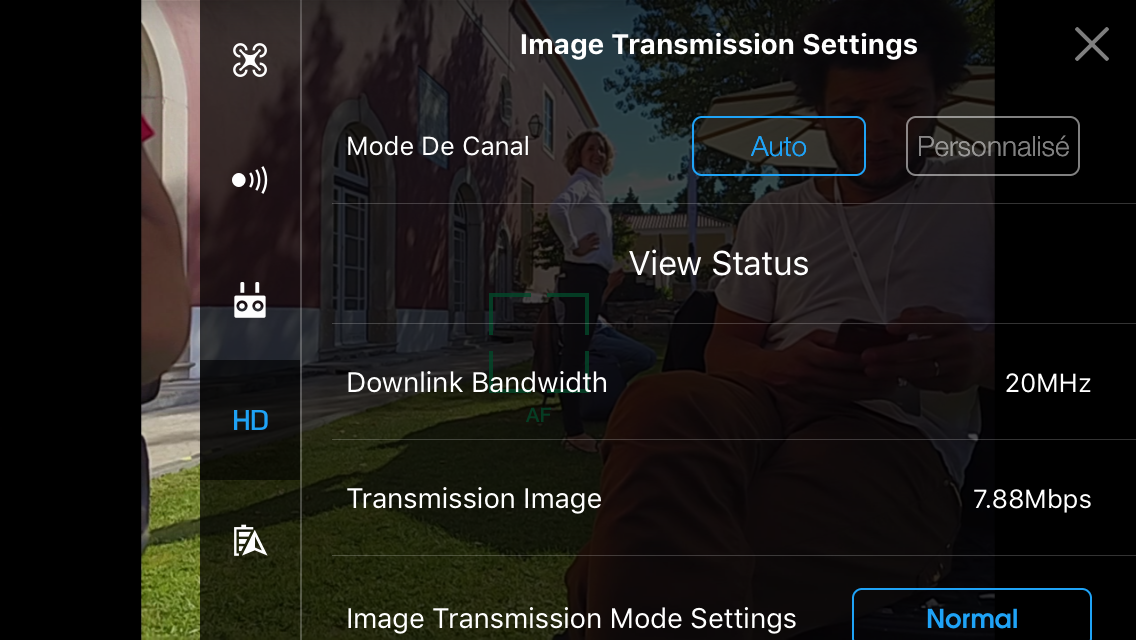The height and width of the screenshot is (640, 1136).
Task: Tap the Image Transmission Mode Settings label
Action: click(571, 619)
